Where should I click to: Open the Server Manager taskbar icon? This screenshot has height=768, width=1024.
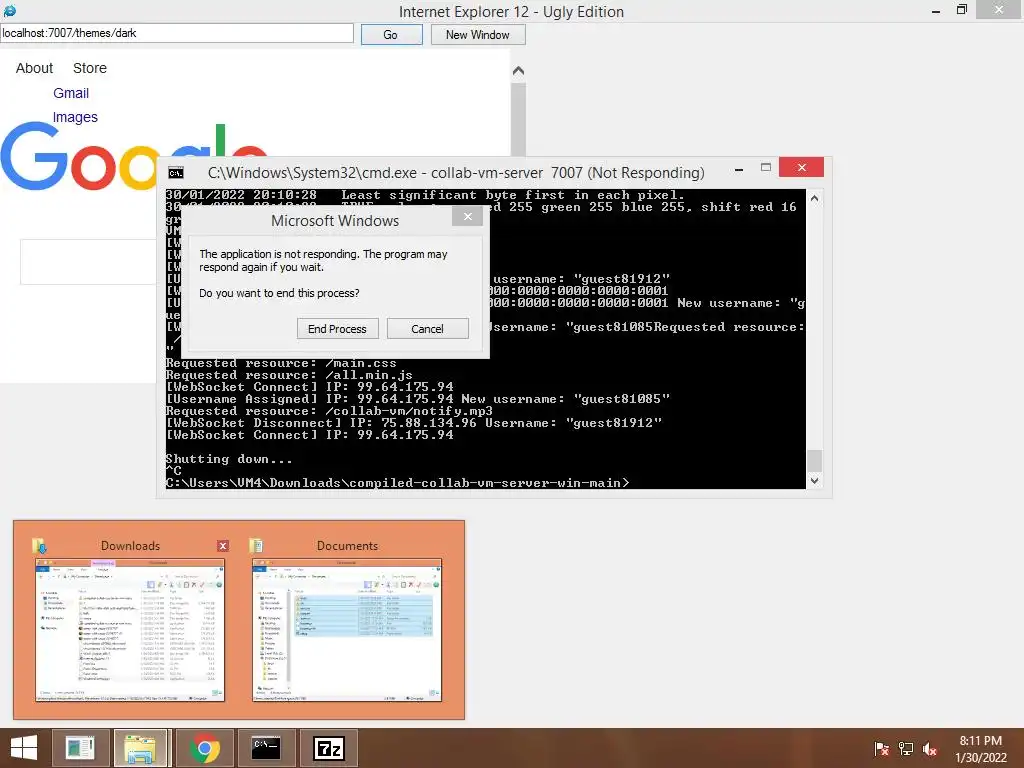pos(80,748)
